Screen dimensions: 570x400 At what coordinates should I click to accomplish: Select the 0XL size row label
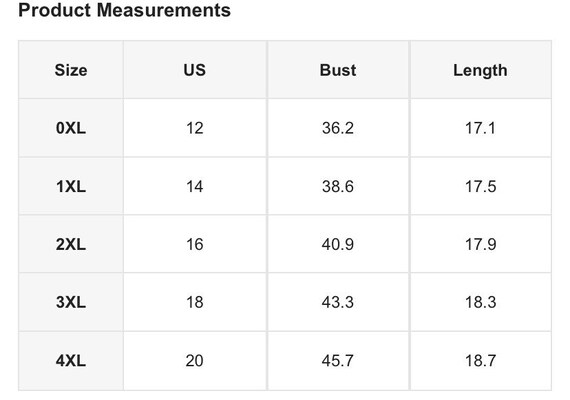pos(71,128)
